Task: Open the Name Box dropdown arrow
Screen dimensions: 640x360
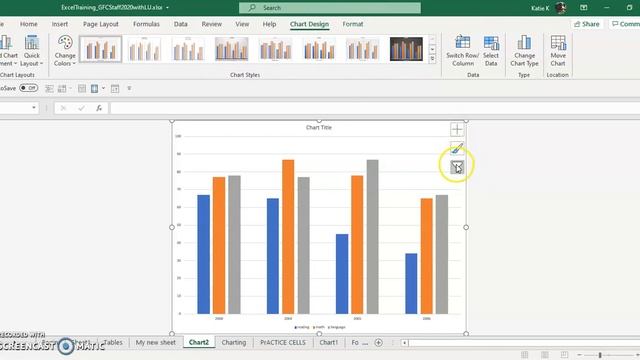Action: pyautogui.click(x=34, y=108)
